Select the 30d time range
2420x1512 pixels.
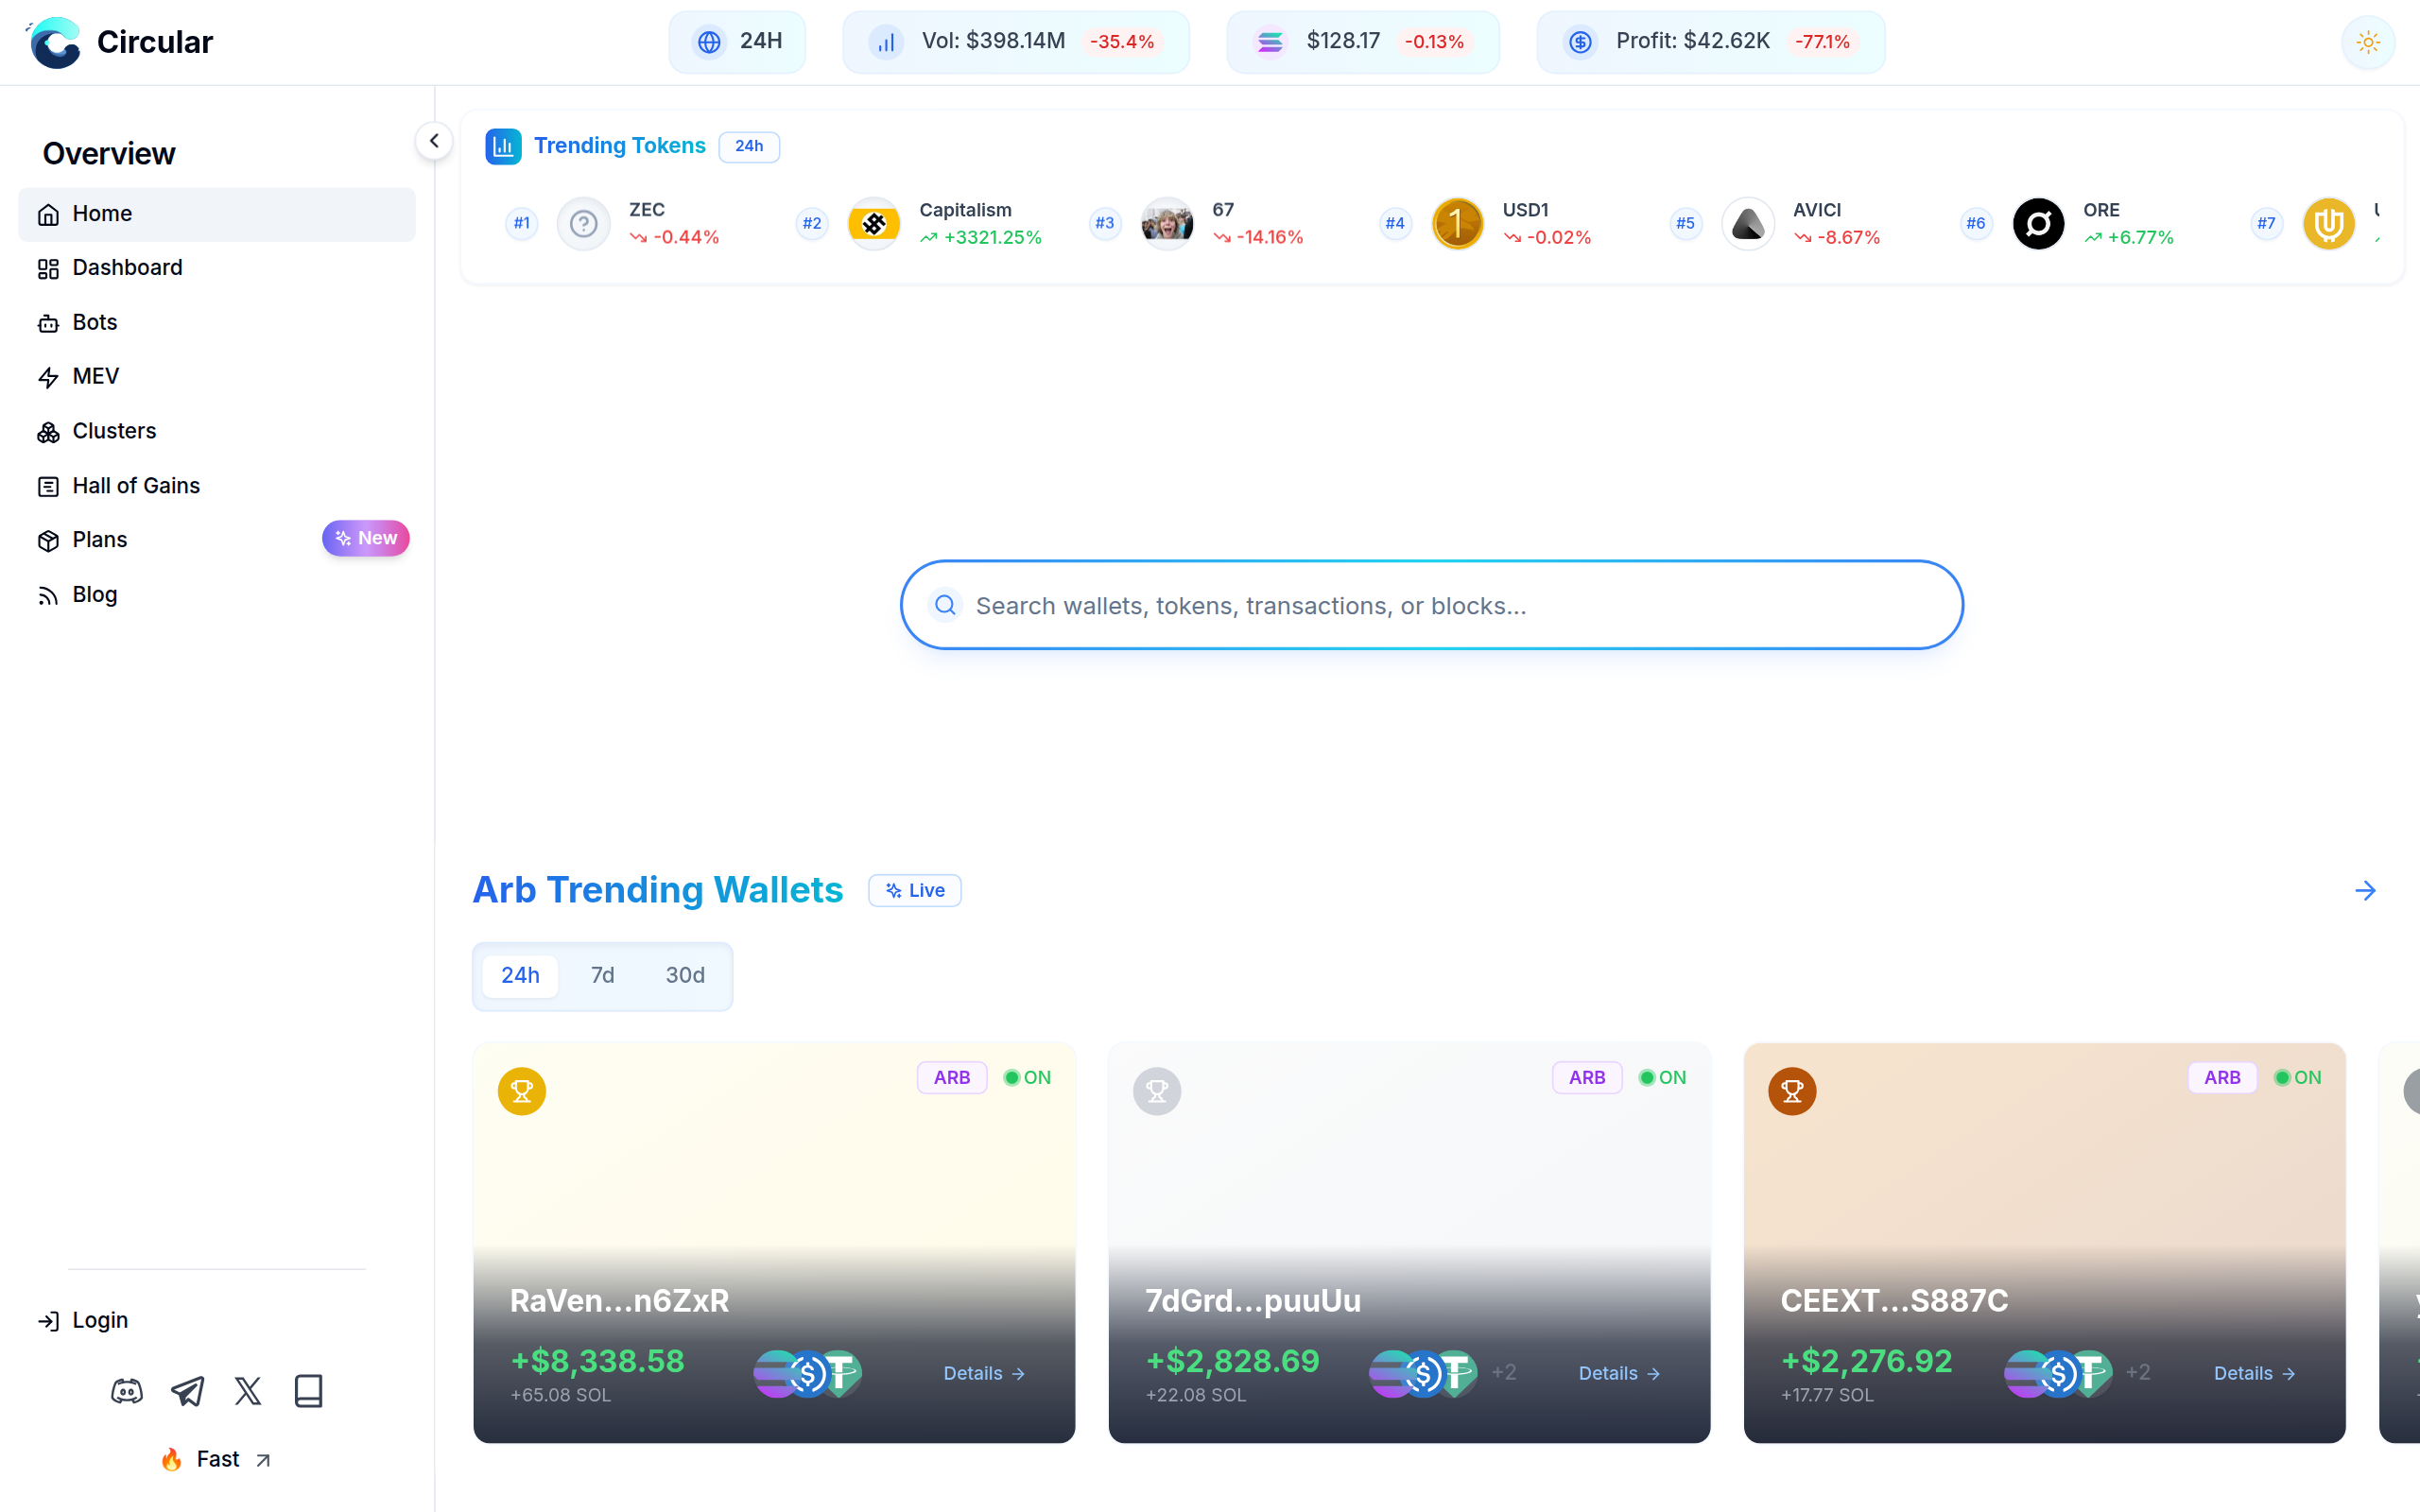[x=685, y=975]
